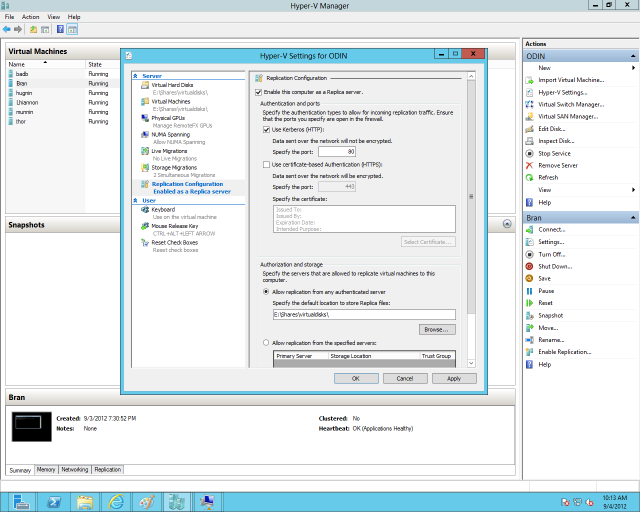Open Live Migrations settings icon
Viewport: 640px width, 512px height.
[x=144, y=151]
